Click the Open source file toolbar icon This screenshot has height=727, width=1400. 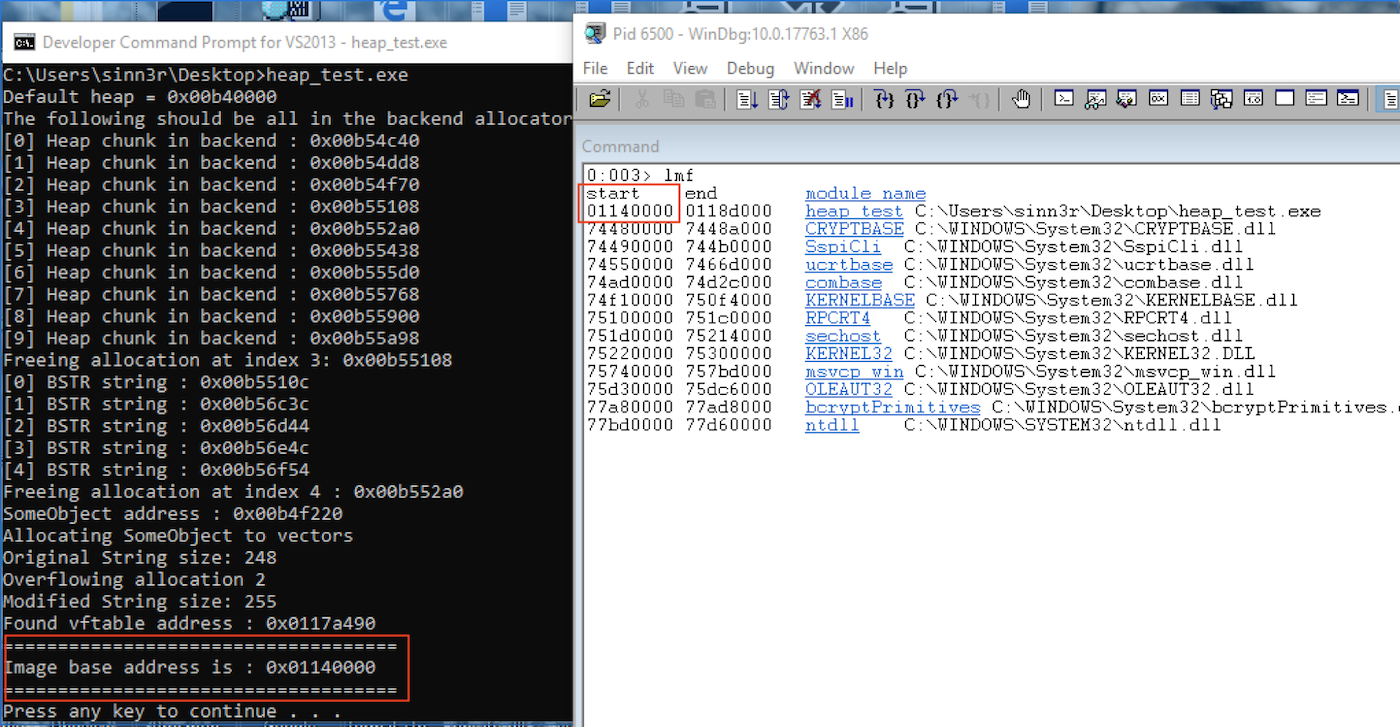coord(600,99)
